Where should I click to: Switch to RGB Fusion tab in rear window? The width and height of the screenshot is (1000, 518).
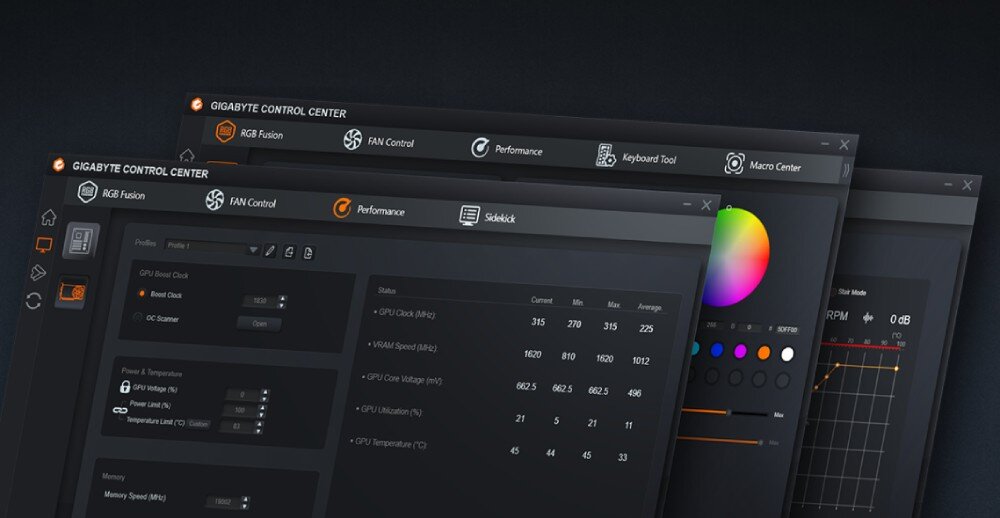click(261, 134)
